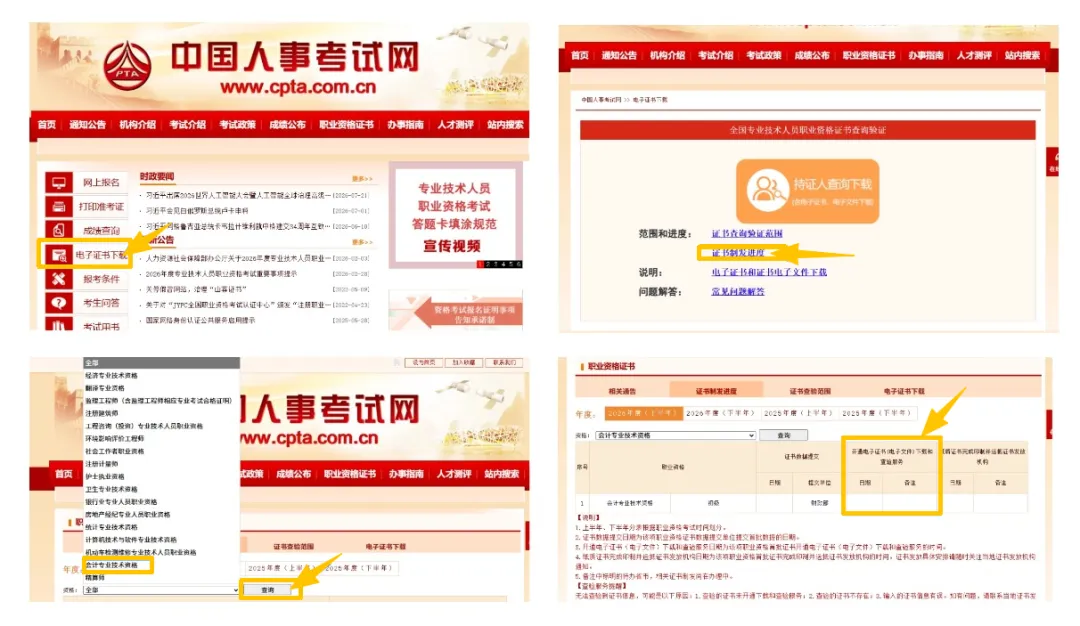Click 资格 combo box showing 全部

coord(160,590)
